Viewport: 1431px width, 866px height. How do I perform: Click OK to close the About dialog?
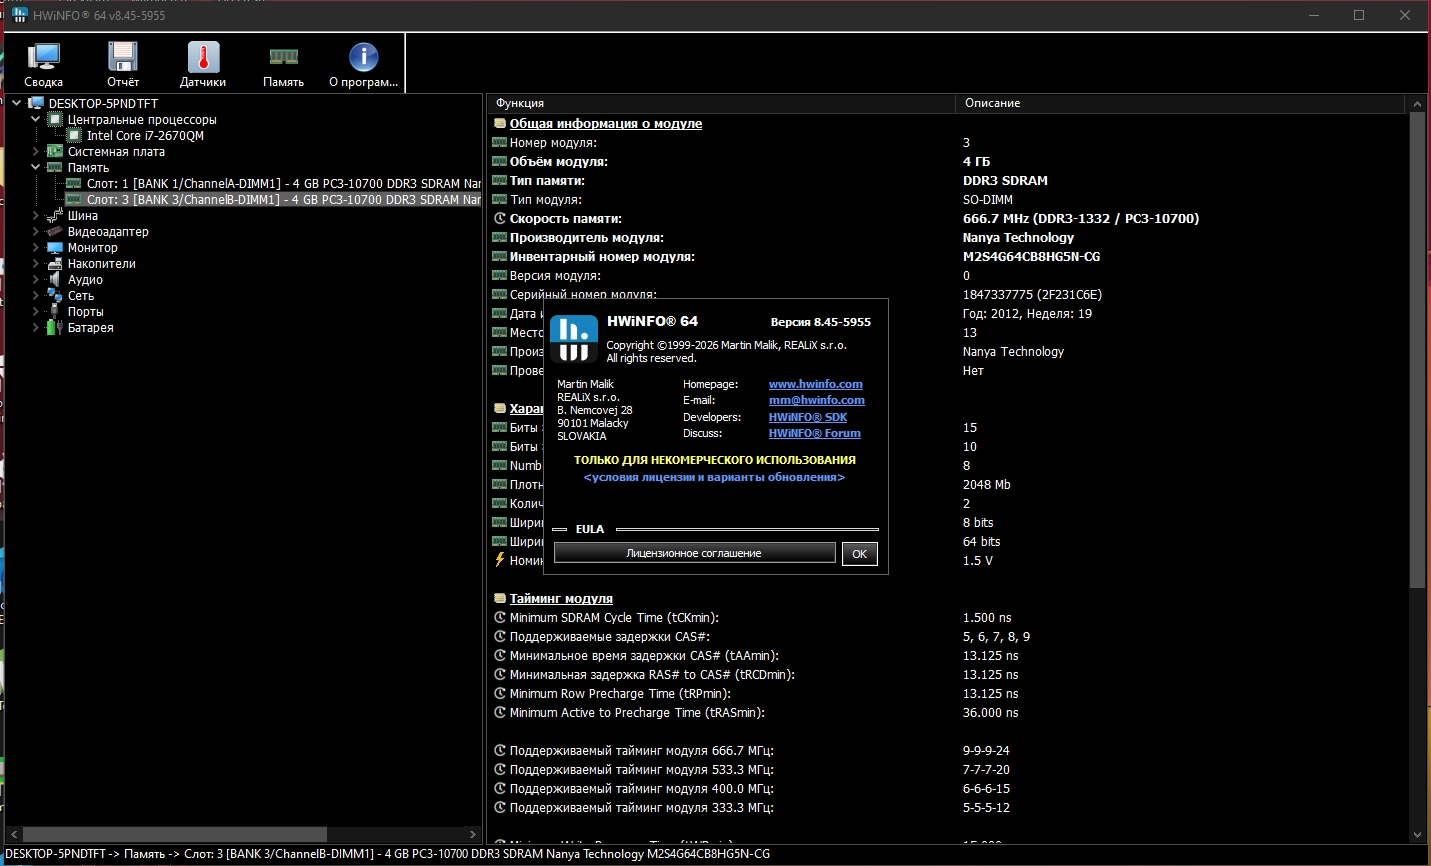[x=859, y=554]
